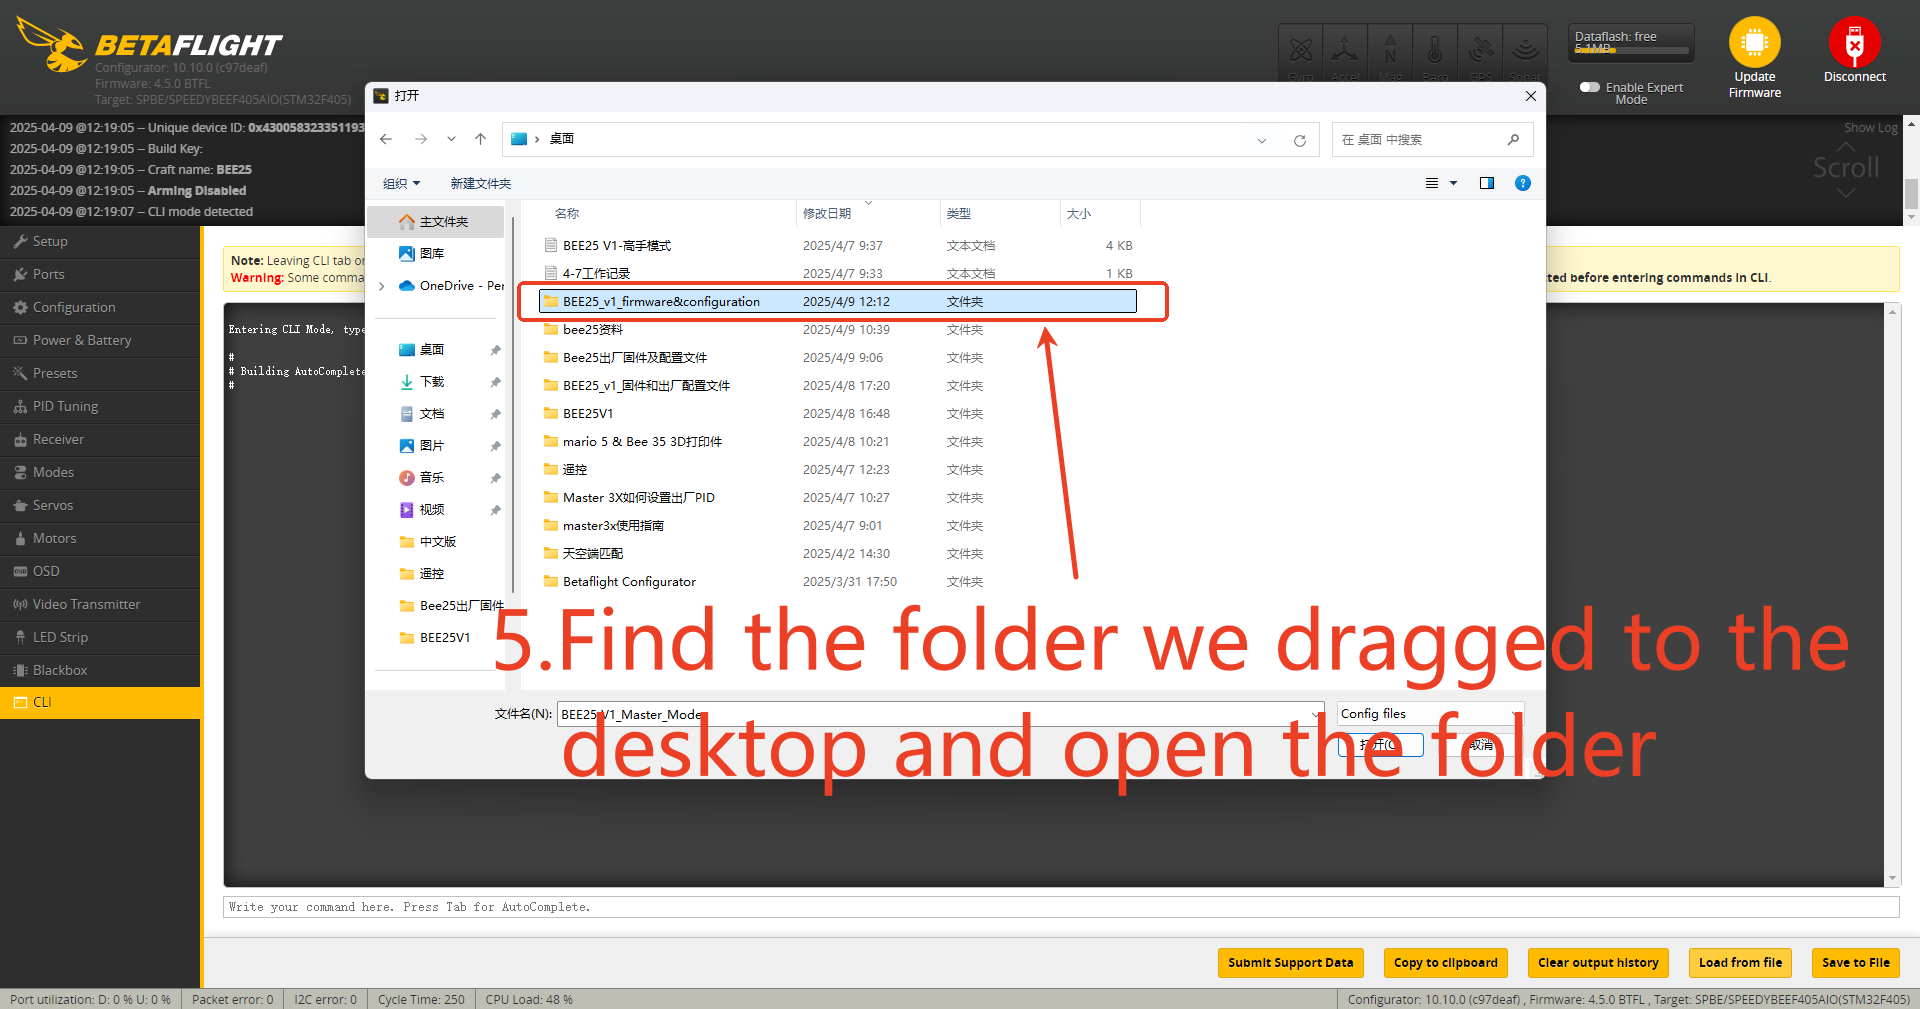
Task: Select folder Betaflight Configurator
Action: [838, 582]
